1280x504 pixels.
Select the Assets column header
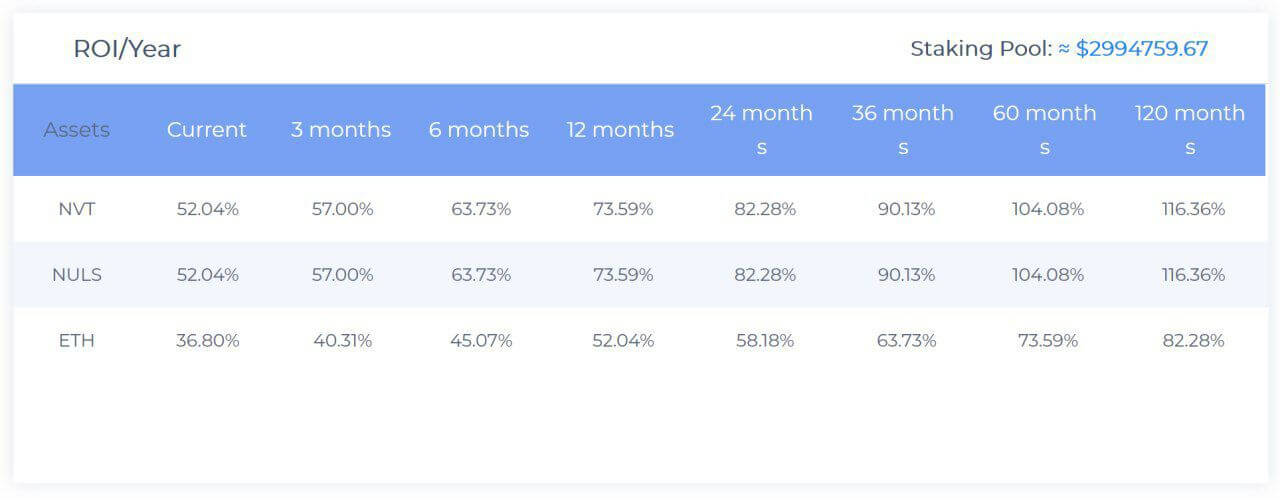pyautogui.click(x=77, y=130)
